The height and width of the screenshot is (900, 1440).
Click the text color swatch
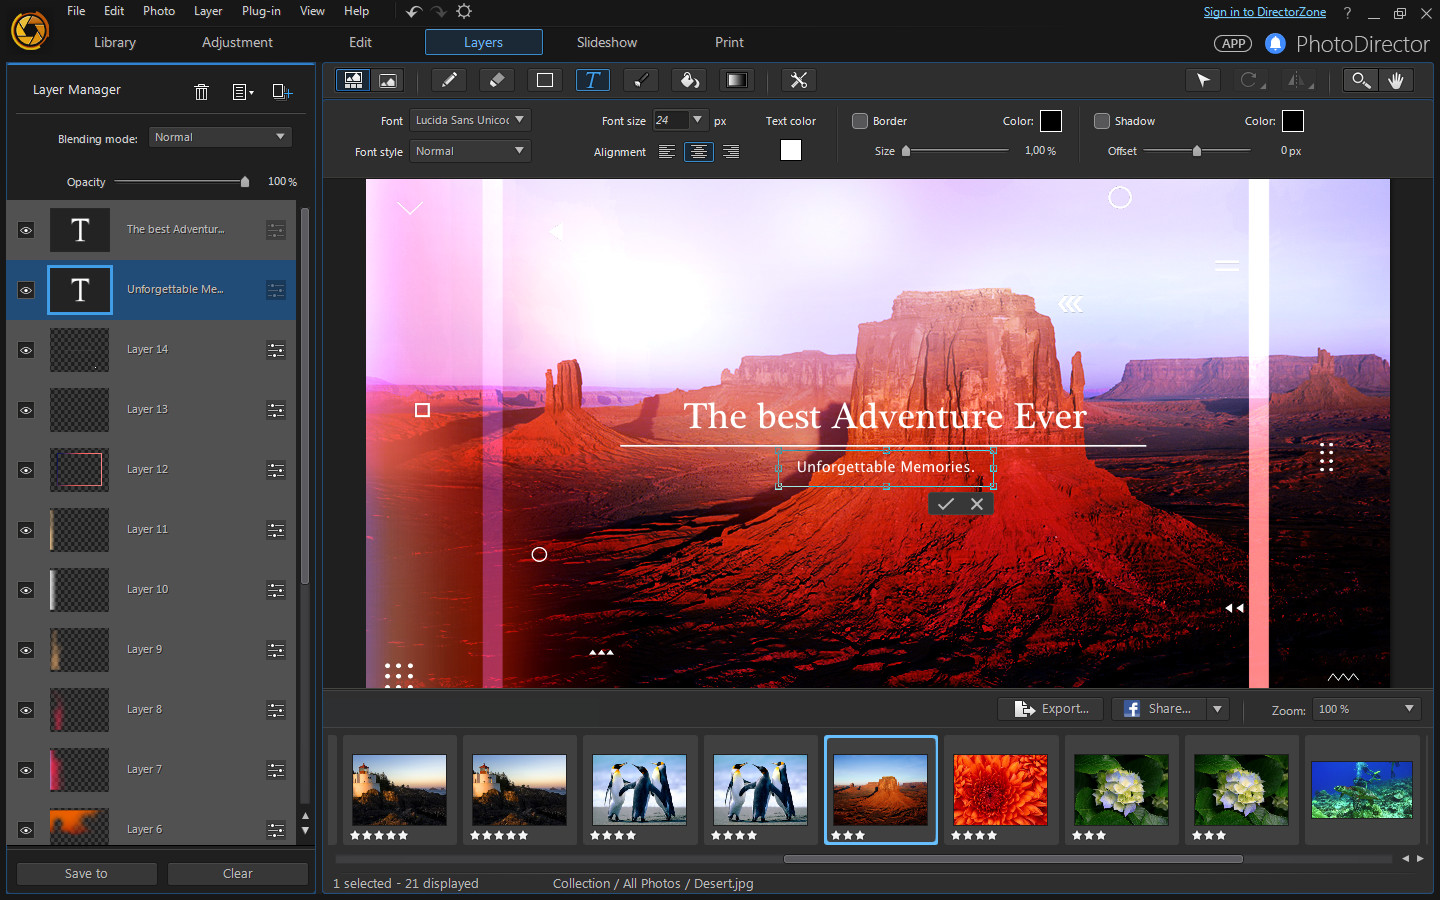coord(790,150)
